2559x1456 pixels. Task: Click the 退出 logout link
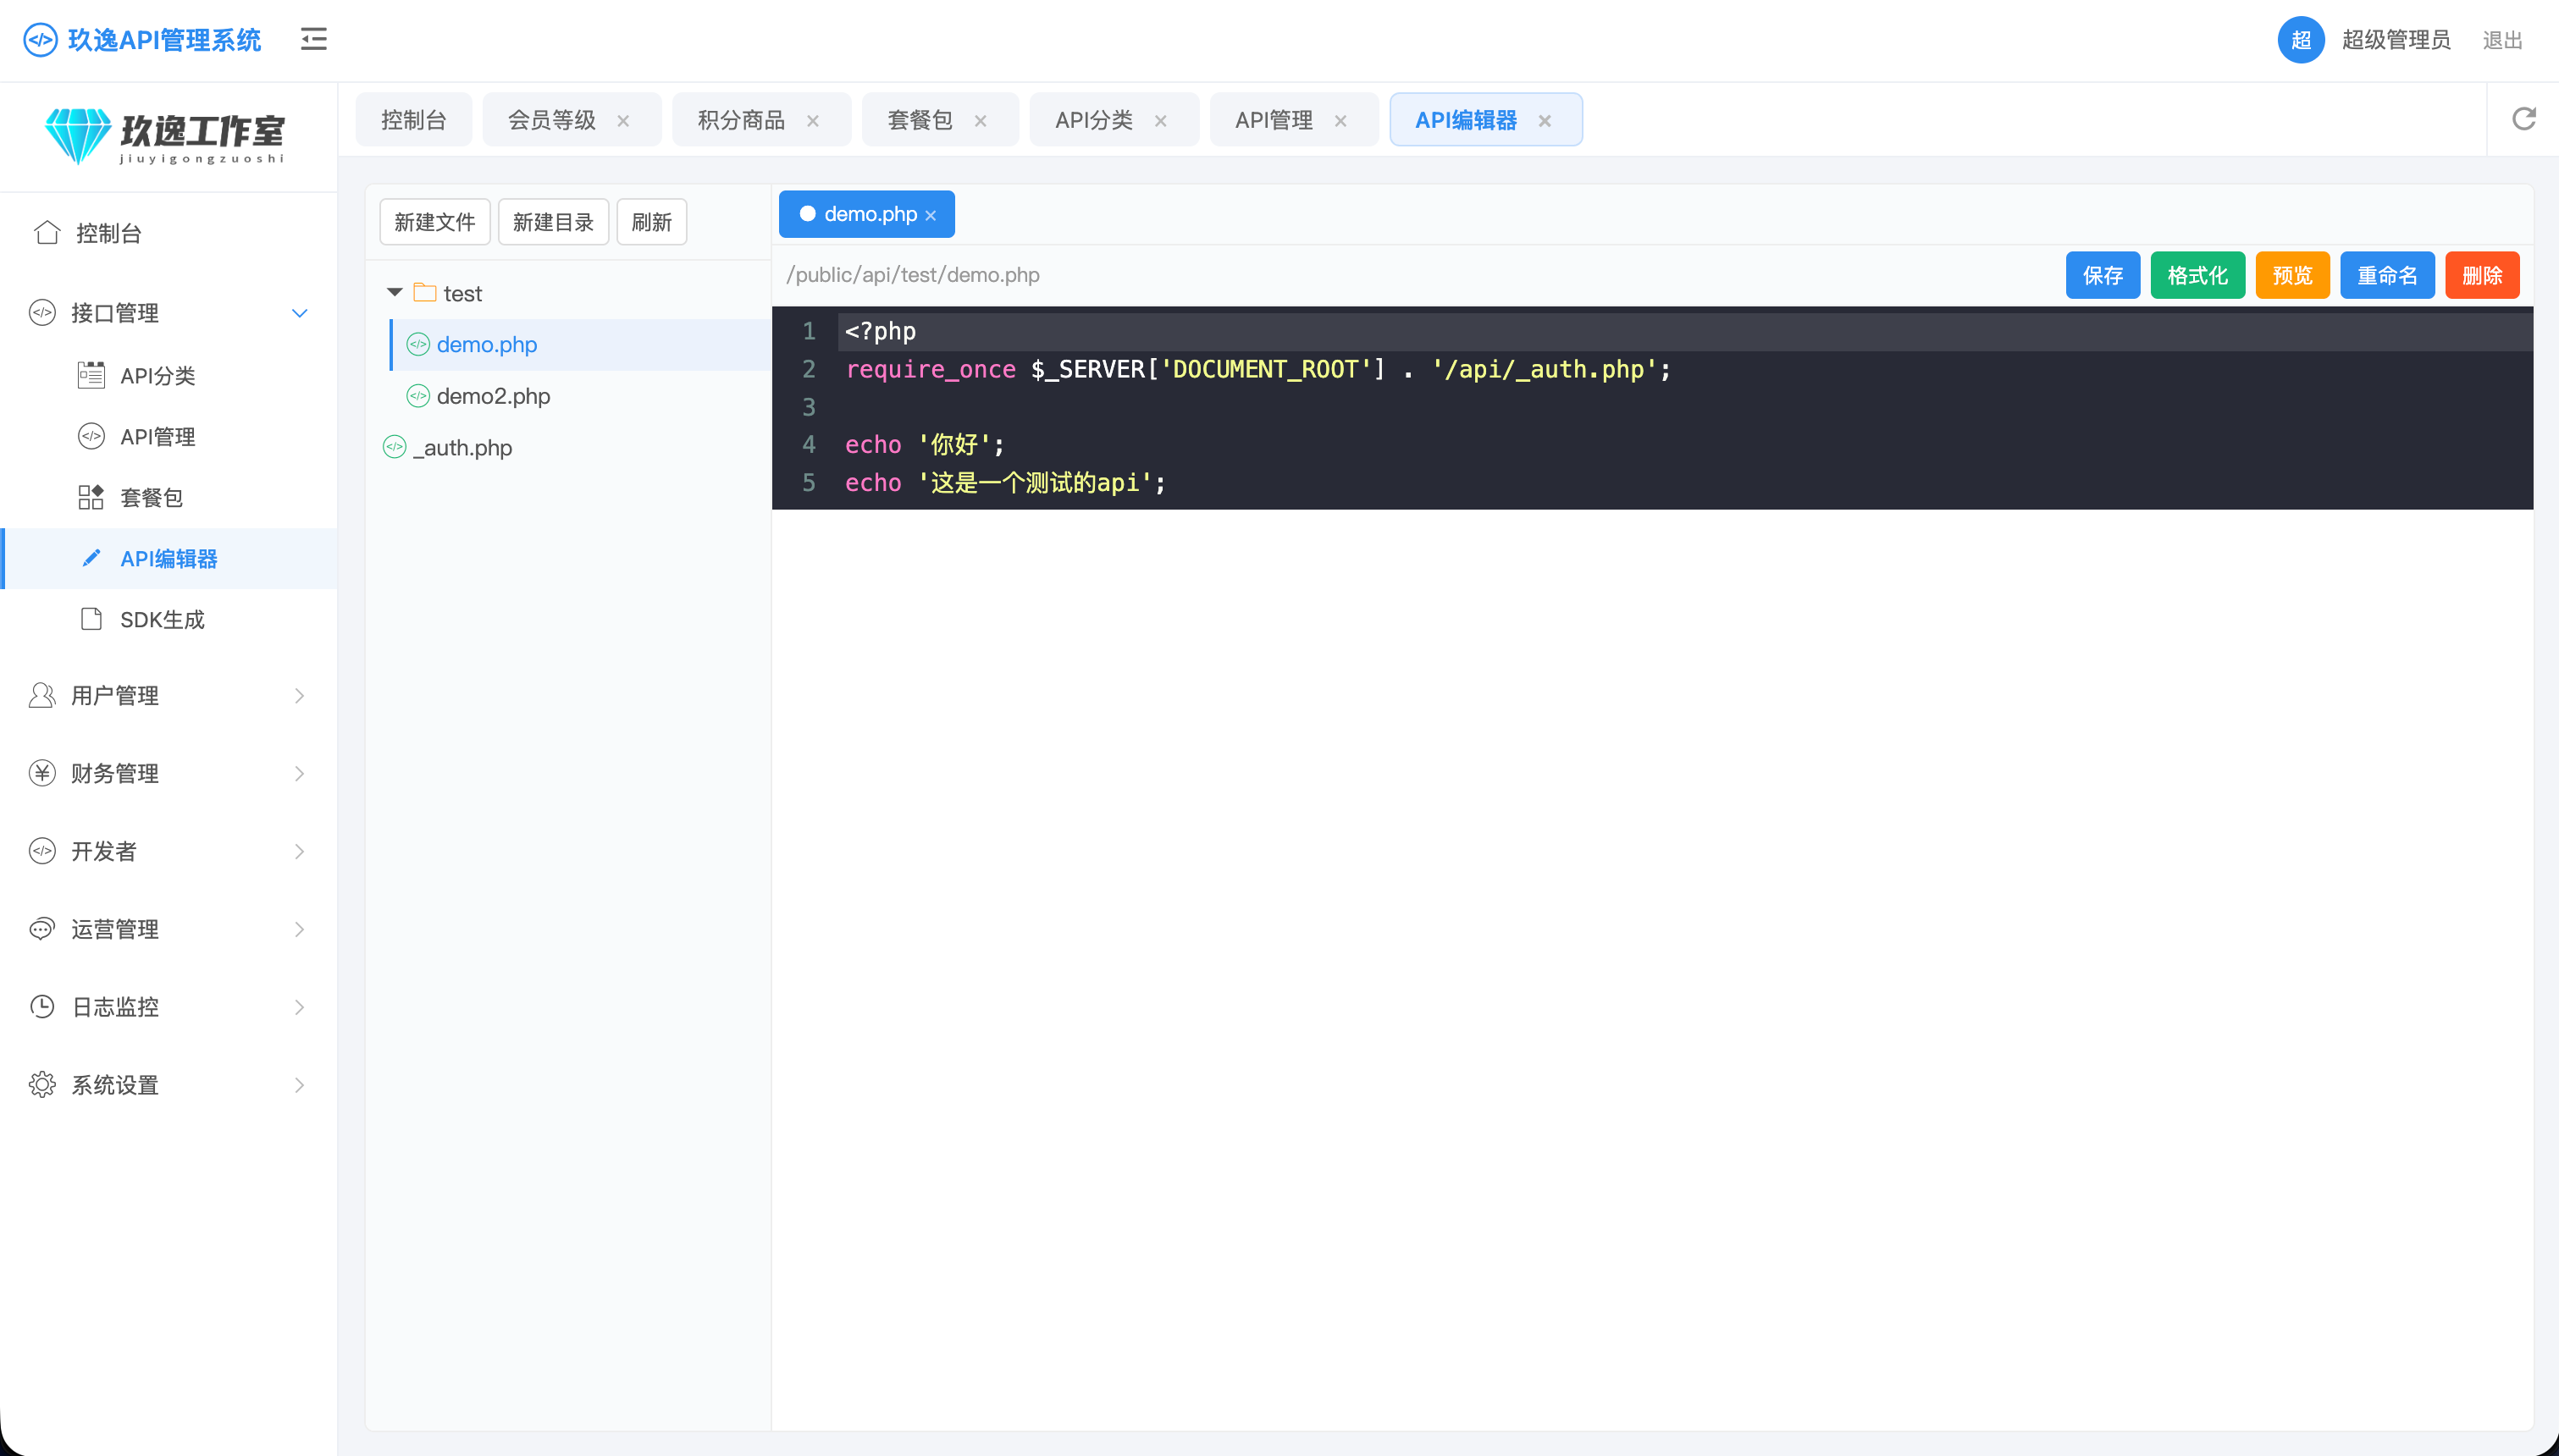tap(2503, 40)
